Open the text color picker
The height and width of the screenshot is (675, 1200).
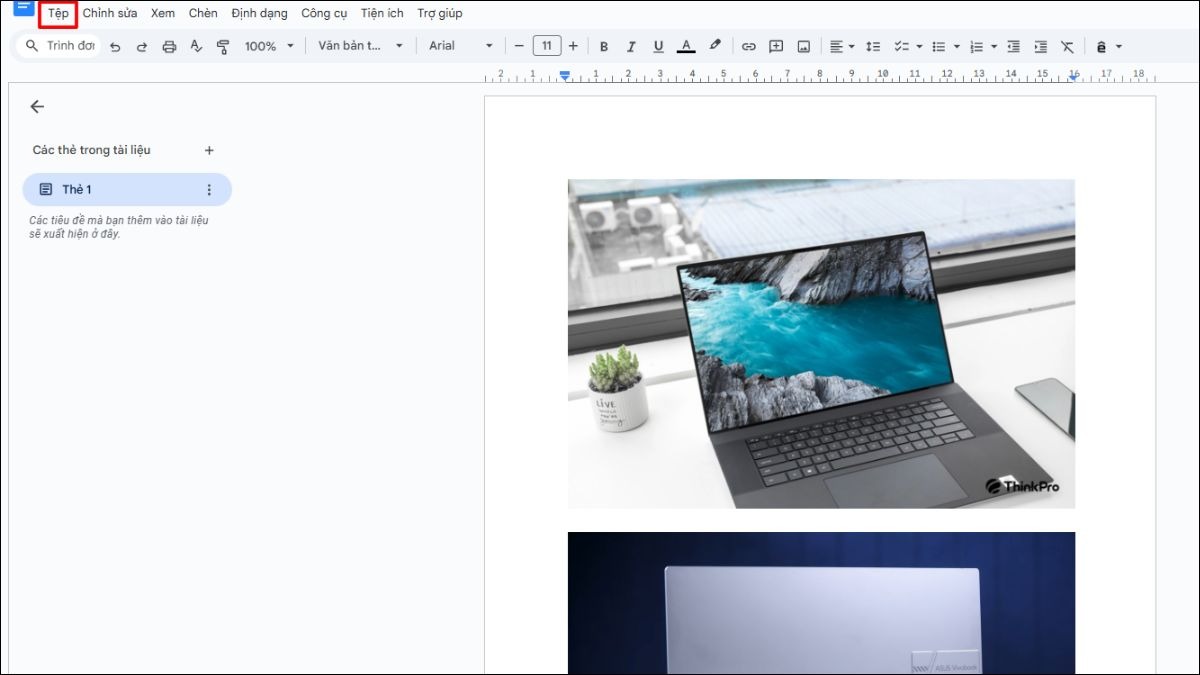(x=685, y=46)
